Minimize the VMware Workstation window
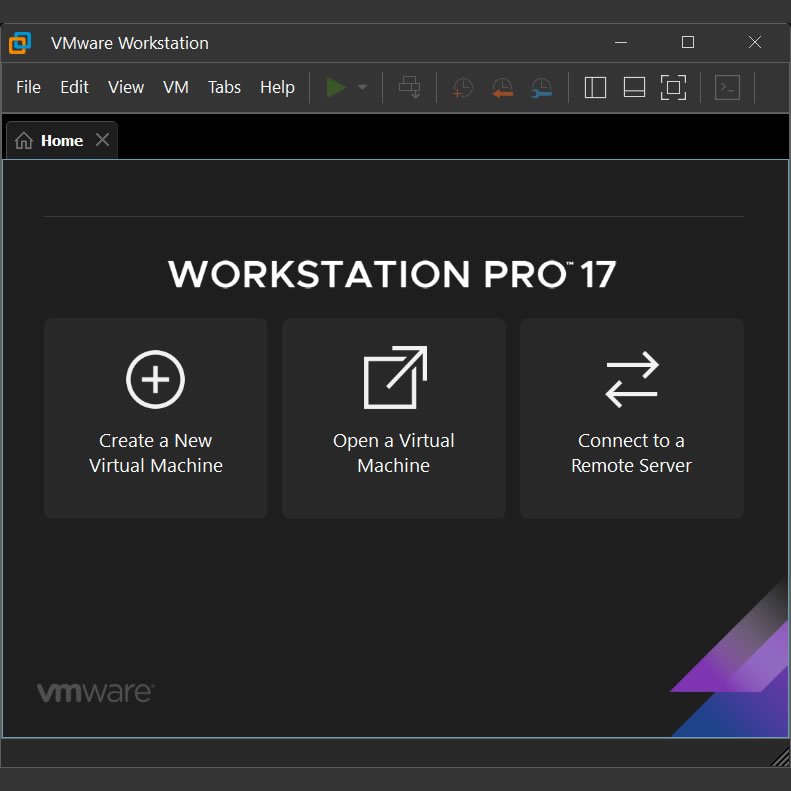 click(x=621, y=42)
